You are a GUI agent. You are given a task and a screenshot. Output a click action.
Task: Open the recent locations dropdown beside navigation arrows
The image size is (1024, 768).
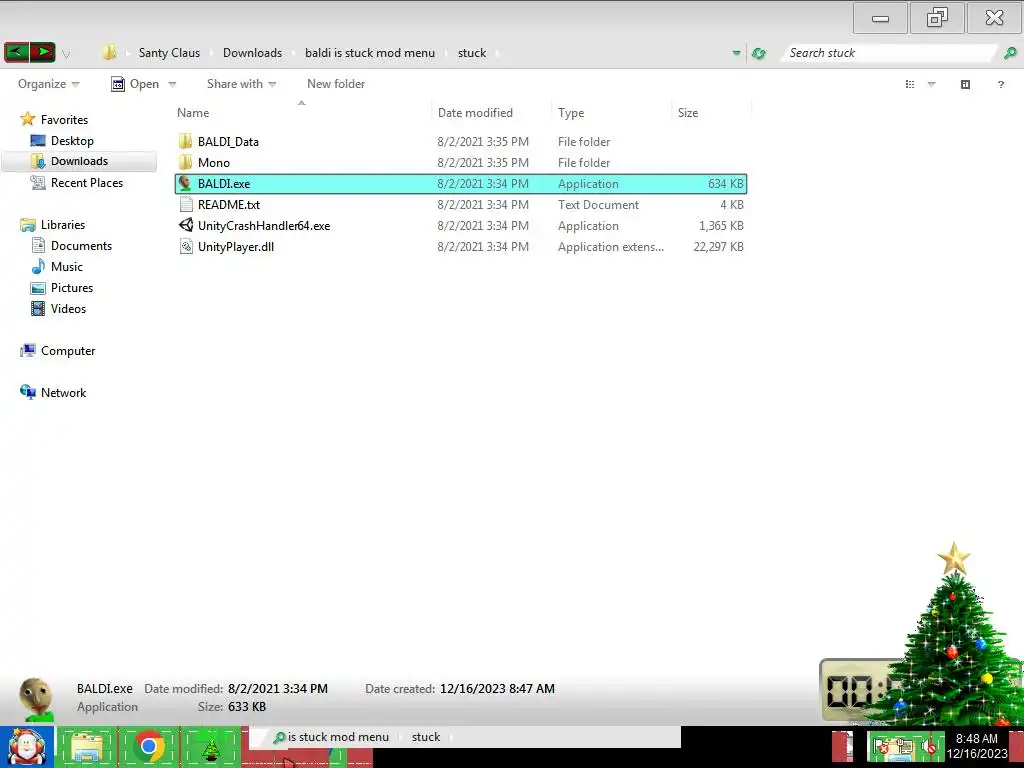66,54
